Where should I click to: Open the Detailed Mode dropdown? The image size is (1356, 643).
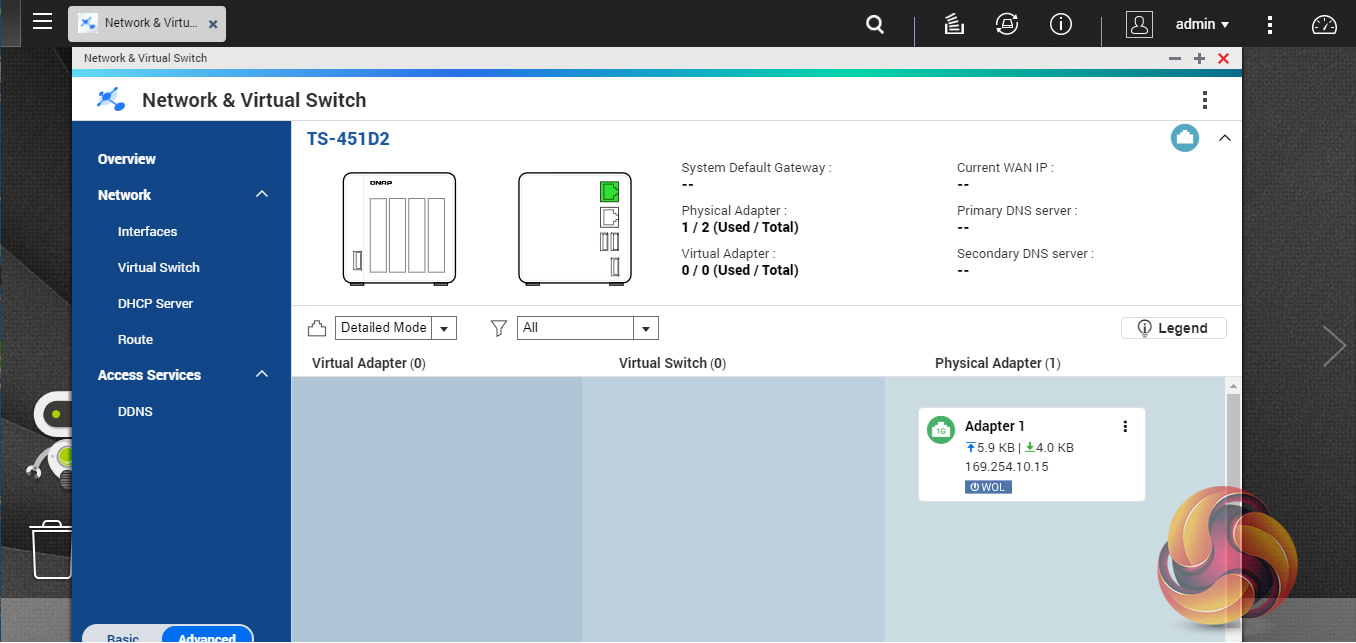click(396, 328)
